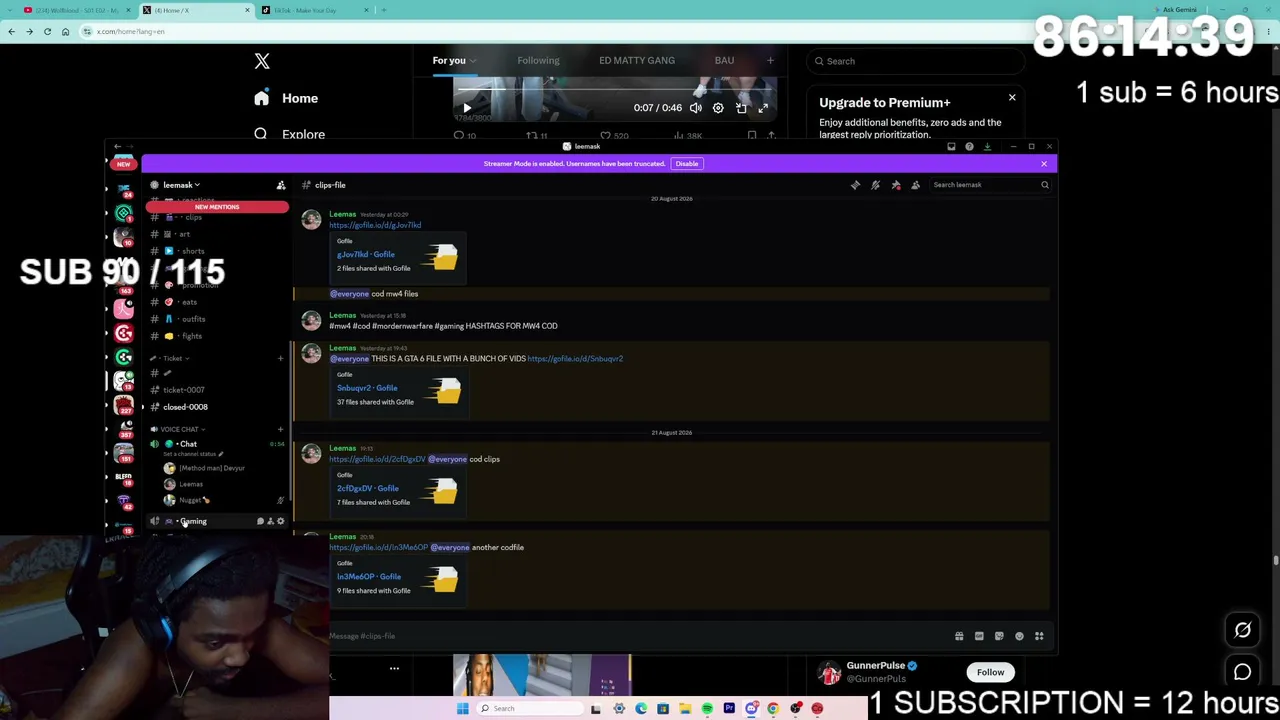Open Discord inbox icon in title bar

[951, 147]
